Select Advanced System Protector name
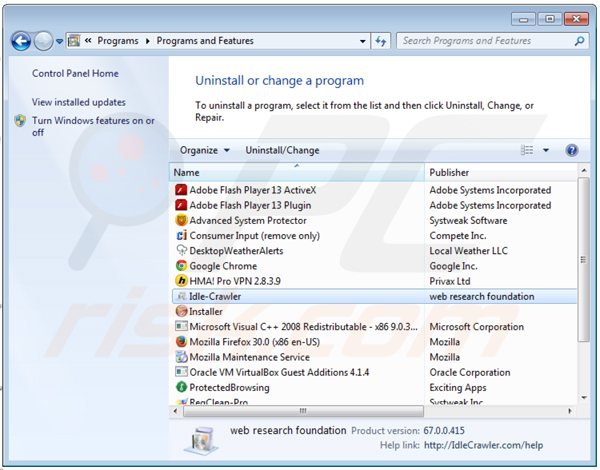Screen dimensions: 600x470 [248, 220]
